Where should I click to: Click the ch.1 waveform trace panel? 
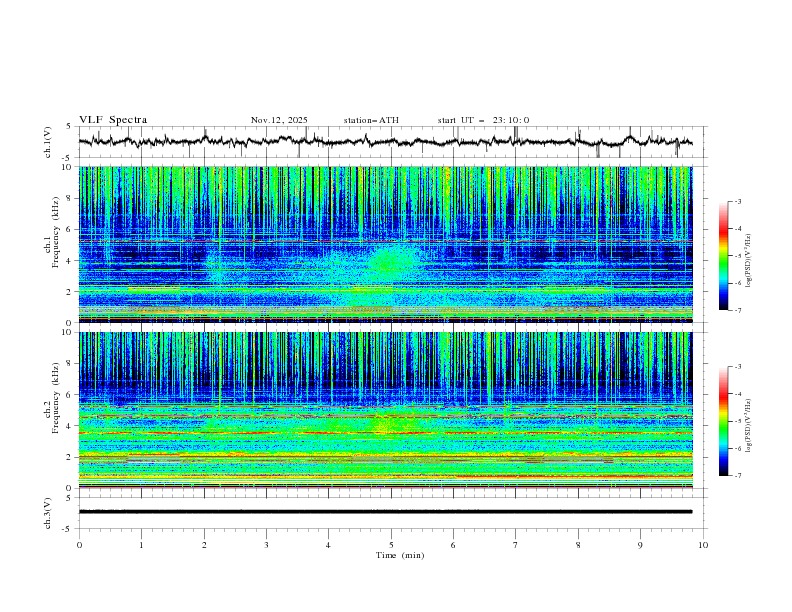(391, 142)
